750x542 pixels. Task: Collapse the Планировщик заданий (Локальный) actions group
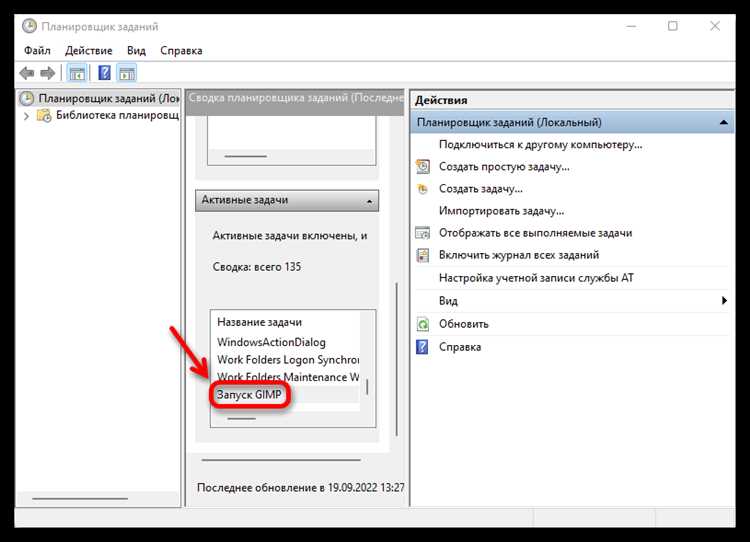[x=724, y=122]
